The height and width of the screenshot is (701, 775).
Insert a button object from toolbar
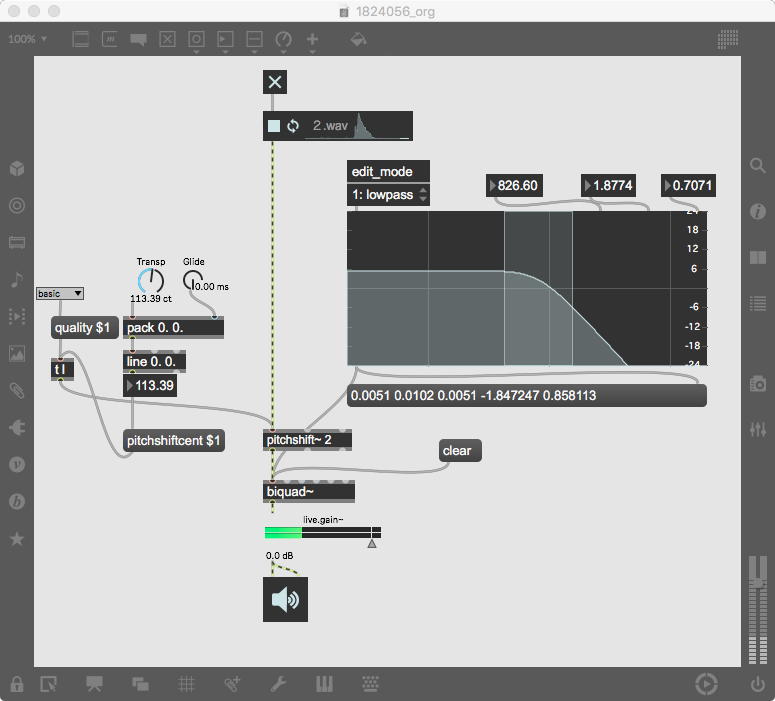(196, 39)
